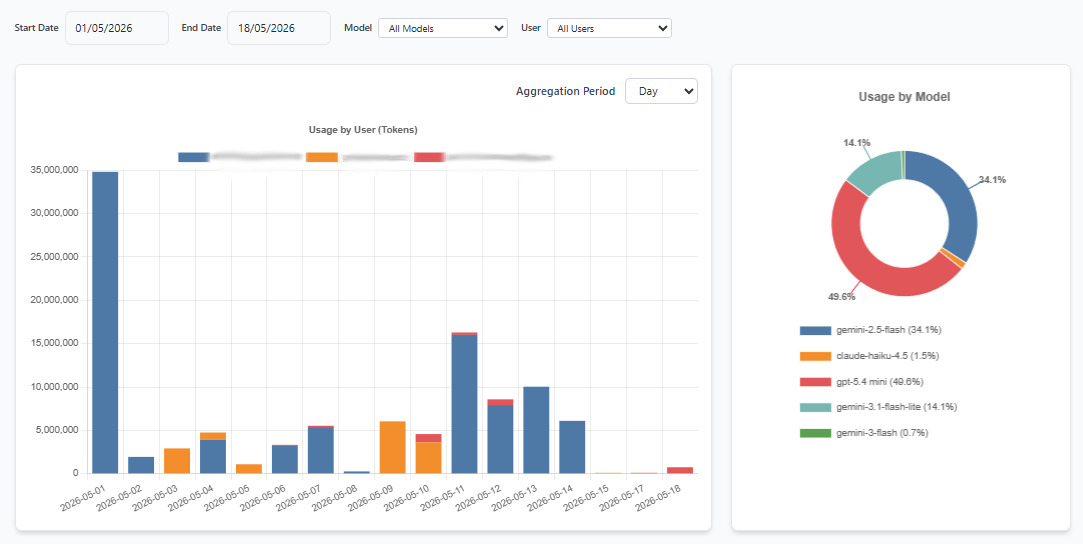This screenshot has width=1083, height=544.
Task: Click the Usage by User (Tokens) chart title
Action: 363,129
